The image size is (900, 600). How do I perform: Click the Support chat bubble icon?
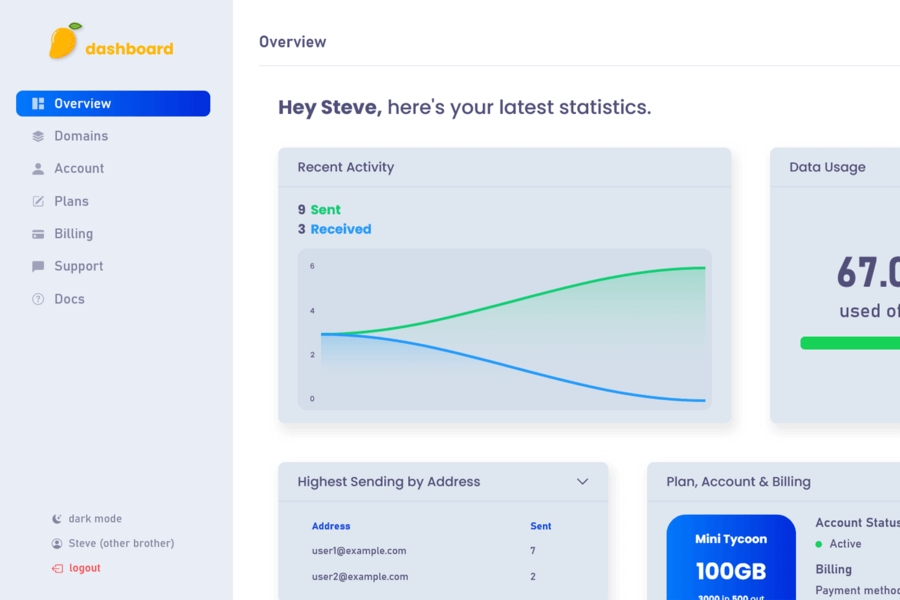(38, 267)
